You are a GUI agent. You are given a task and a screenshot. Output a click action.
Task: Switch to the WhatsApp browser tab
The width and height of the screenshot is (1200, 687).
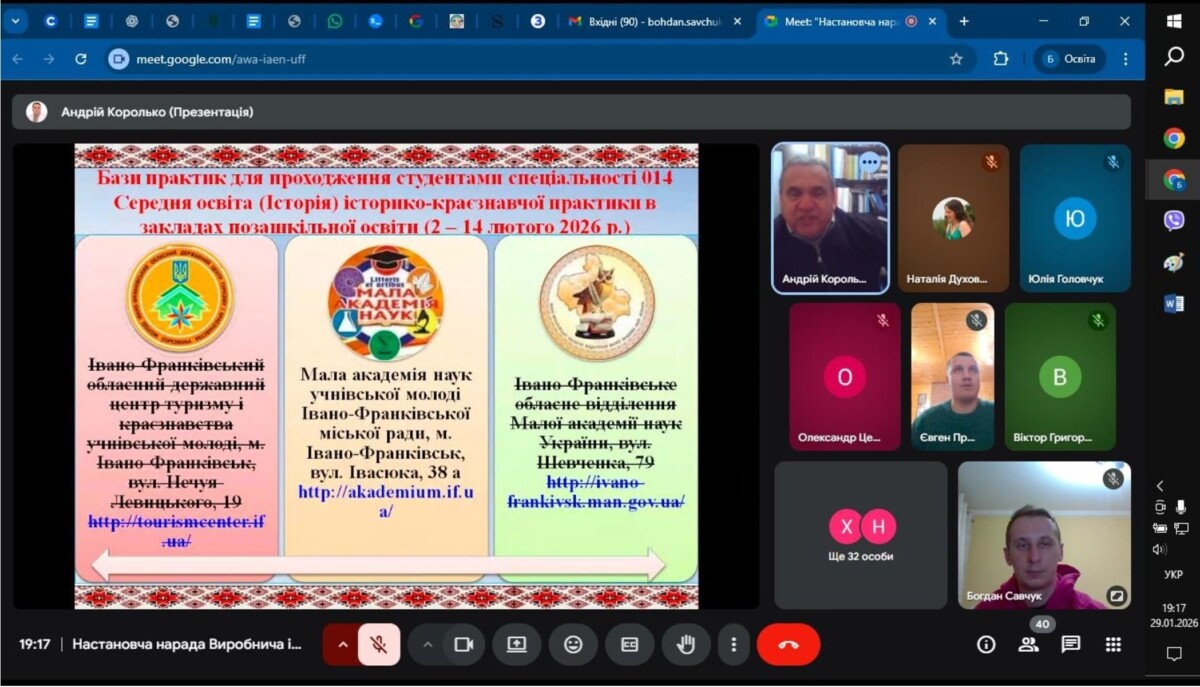(x=334, y=21)
